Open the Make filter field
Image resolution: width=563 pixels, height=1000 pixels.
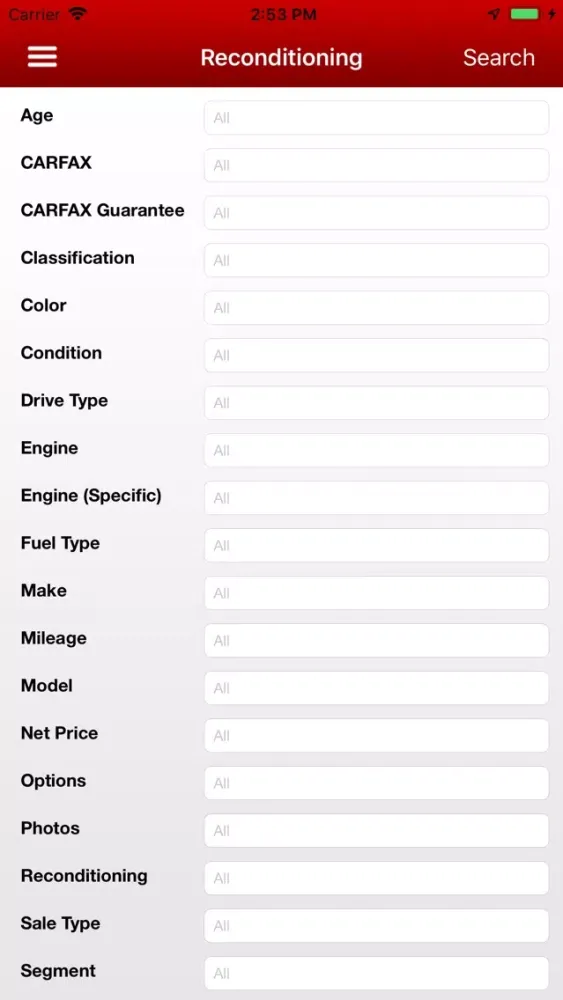[376, 593]
